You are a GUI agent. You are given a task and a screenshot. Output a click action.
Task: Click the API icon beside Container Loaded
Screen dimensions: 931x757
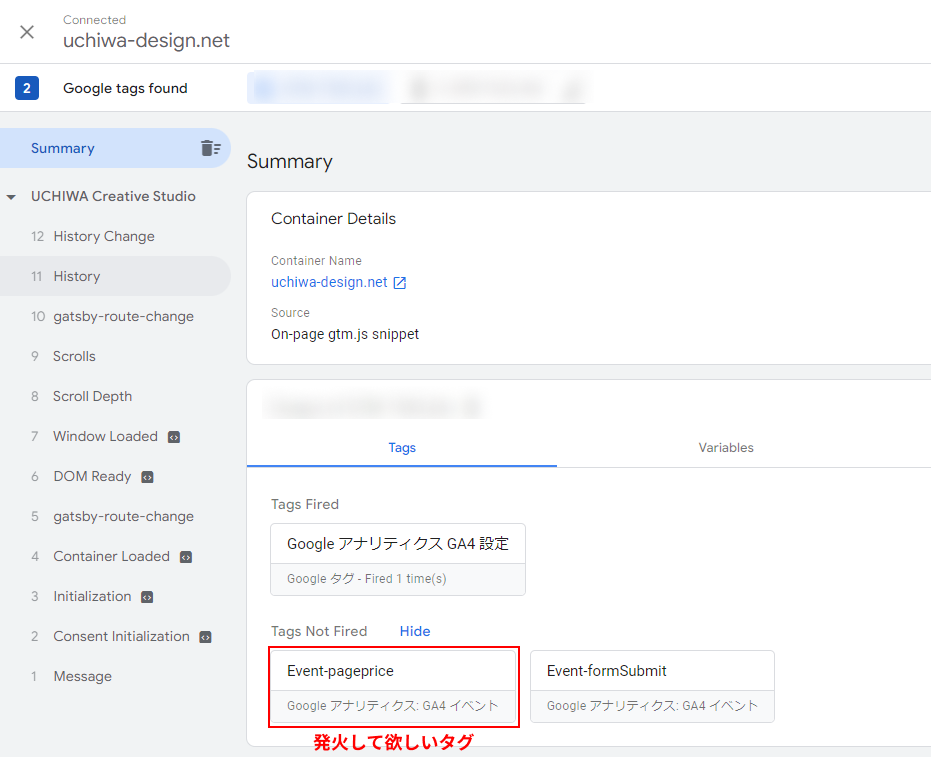[x=186, y=557]
